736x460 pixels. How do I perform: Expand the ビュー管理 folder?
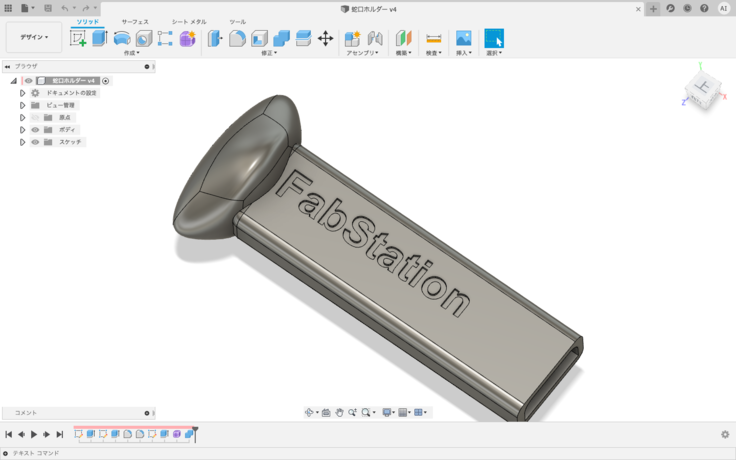[x=22, y=105]
